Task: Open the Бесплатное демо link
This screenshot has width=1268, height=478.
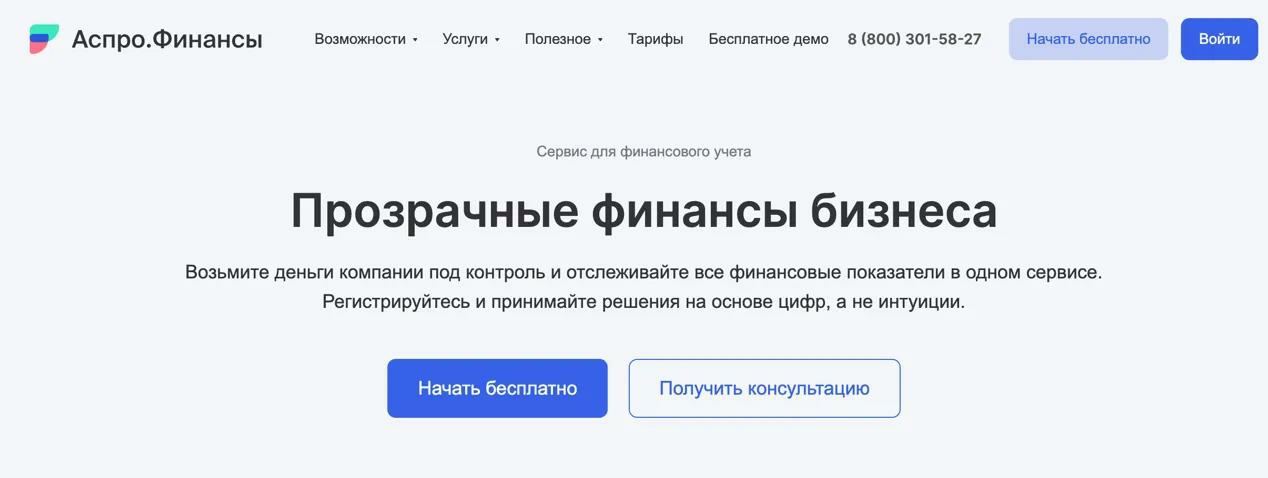Action: click(768, 39)
